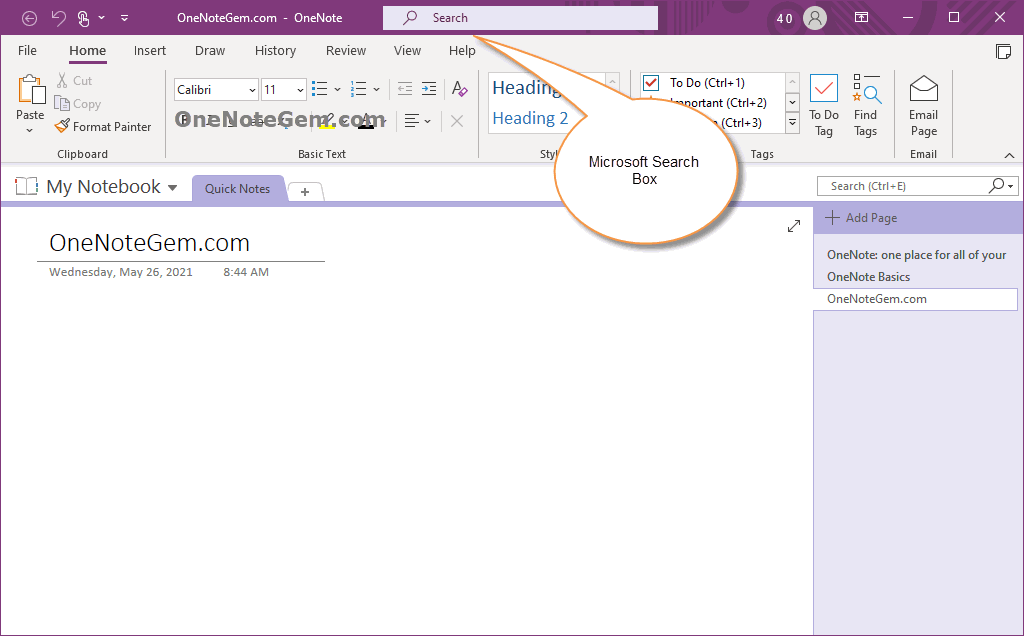Click the Back arrow in title bar
Image resolution: width=1024 pixels, height=636 pixels.
[x=30, y=18]
